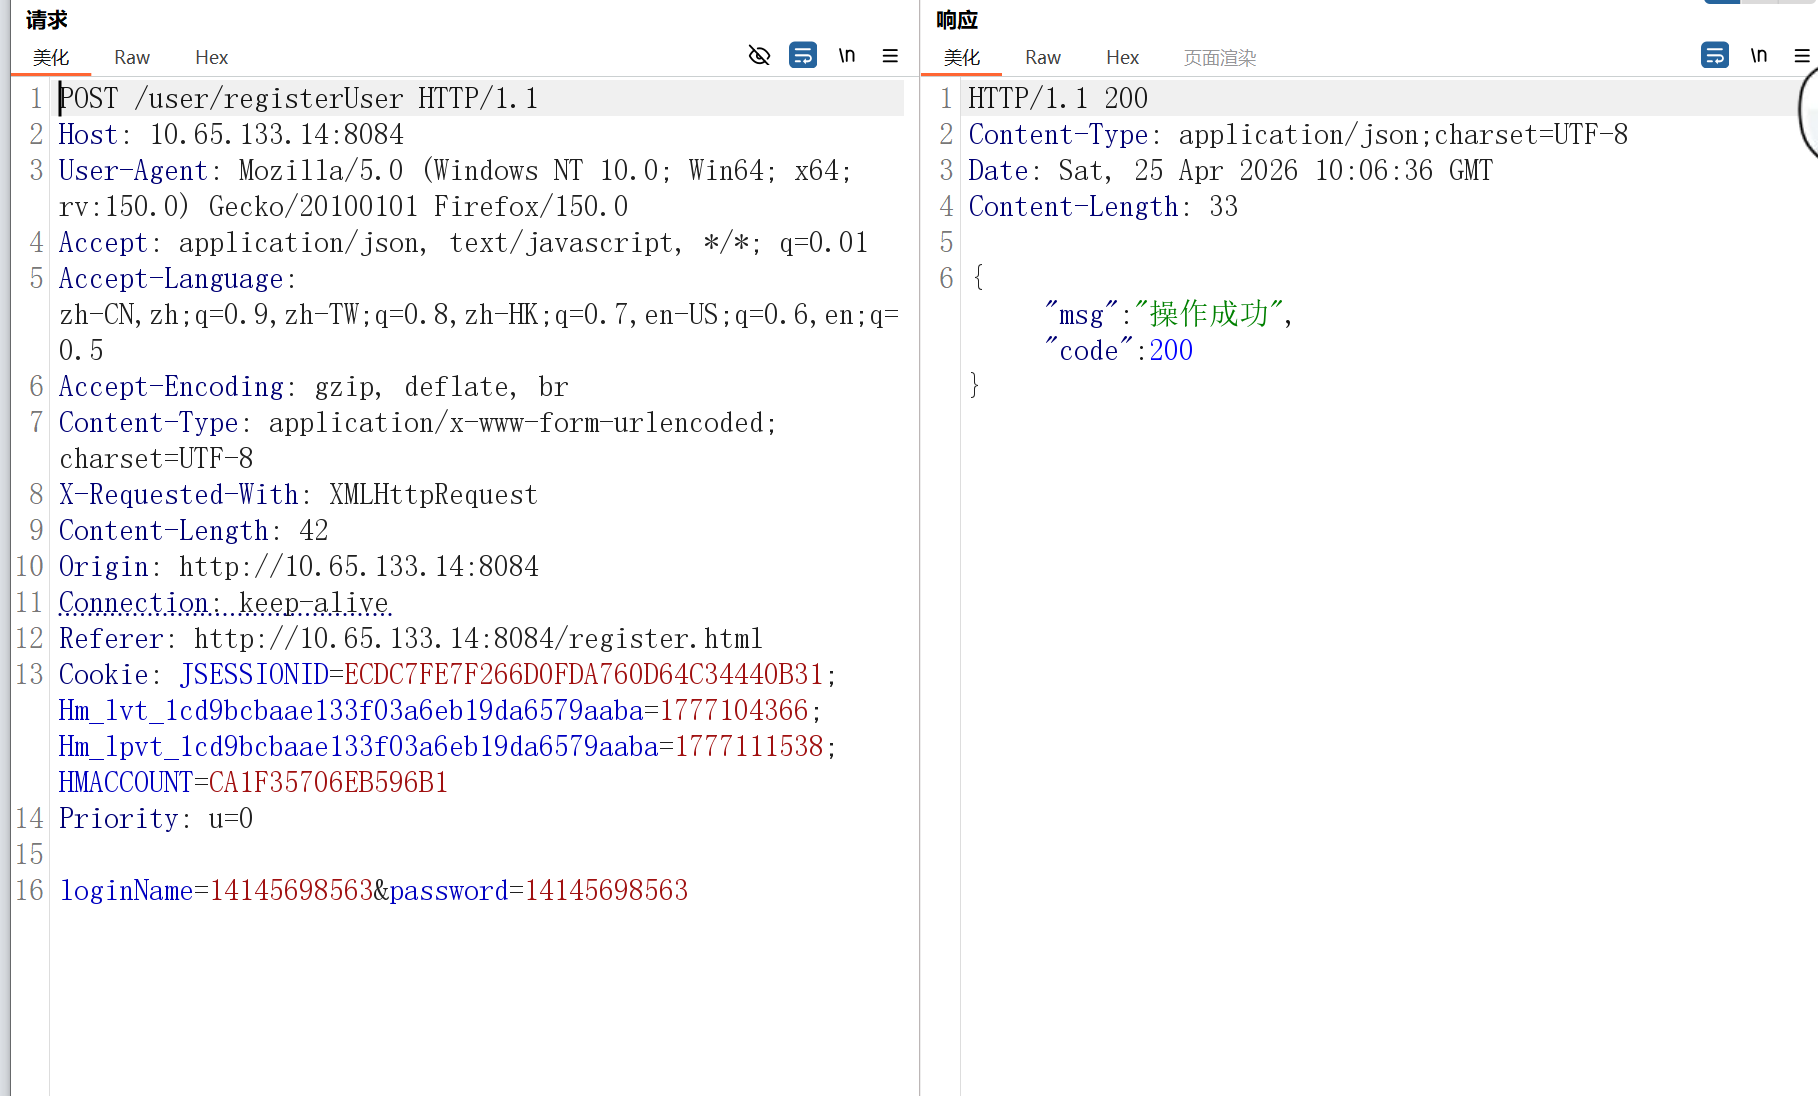Click the request Content-Length: 42 line

point(193,530)
